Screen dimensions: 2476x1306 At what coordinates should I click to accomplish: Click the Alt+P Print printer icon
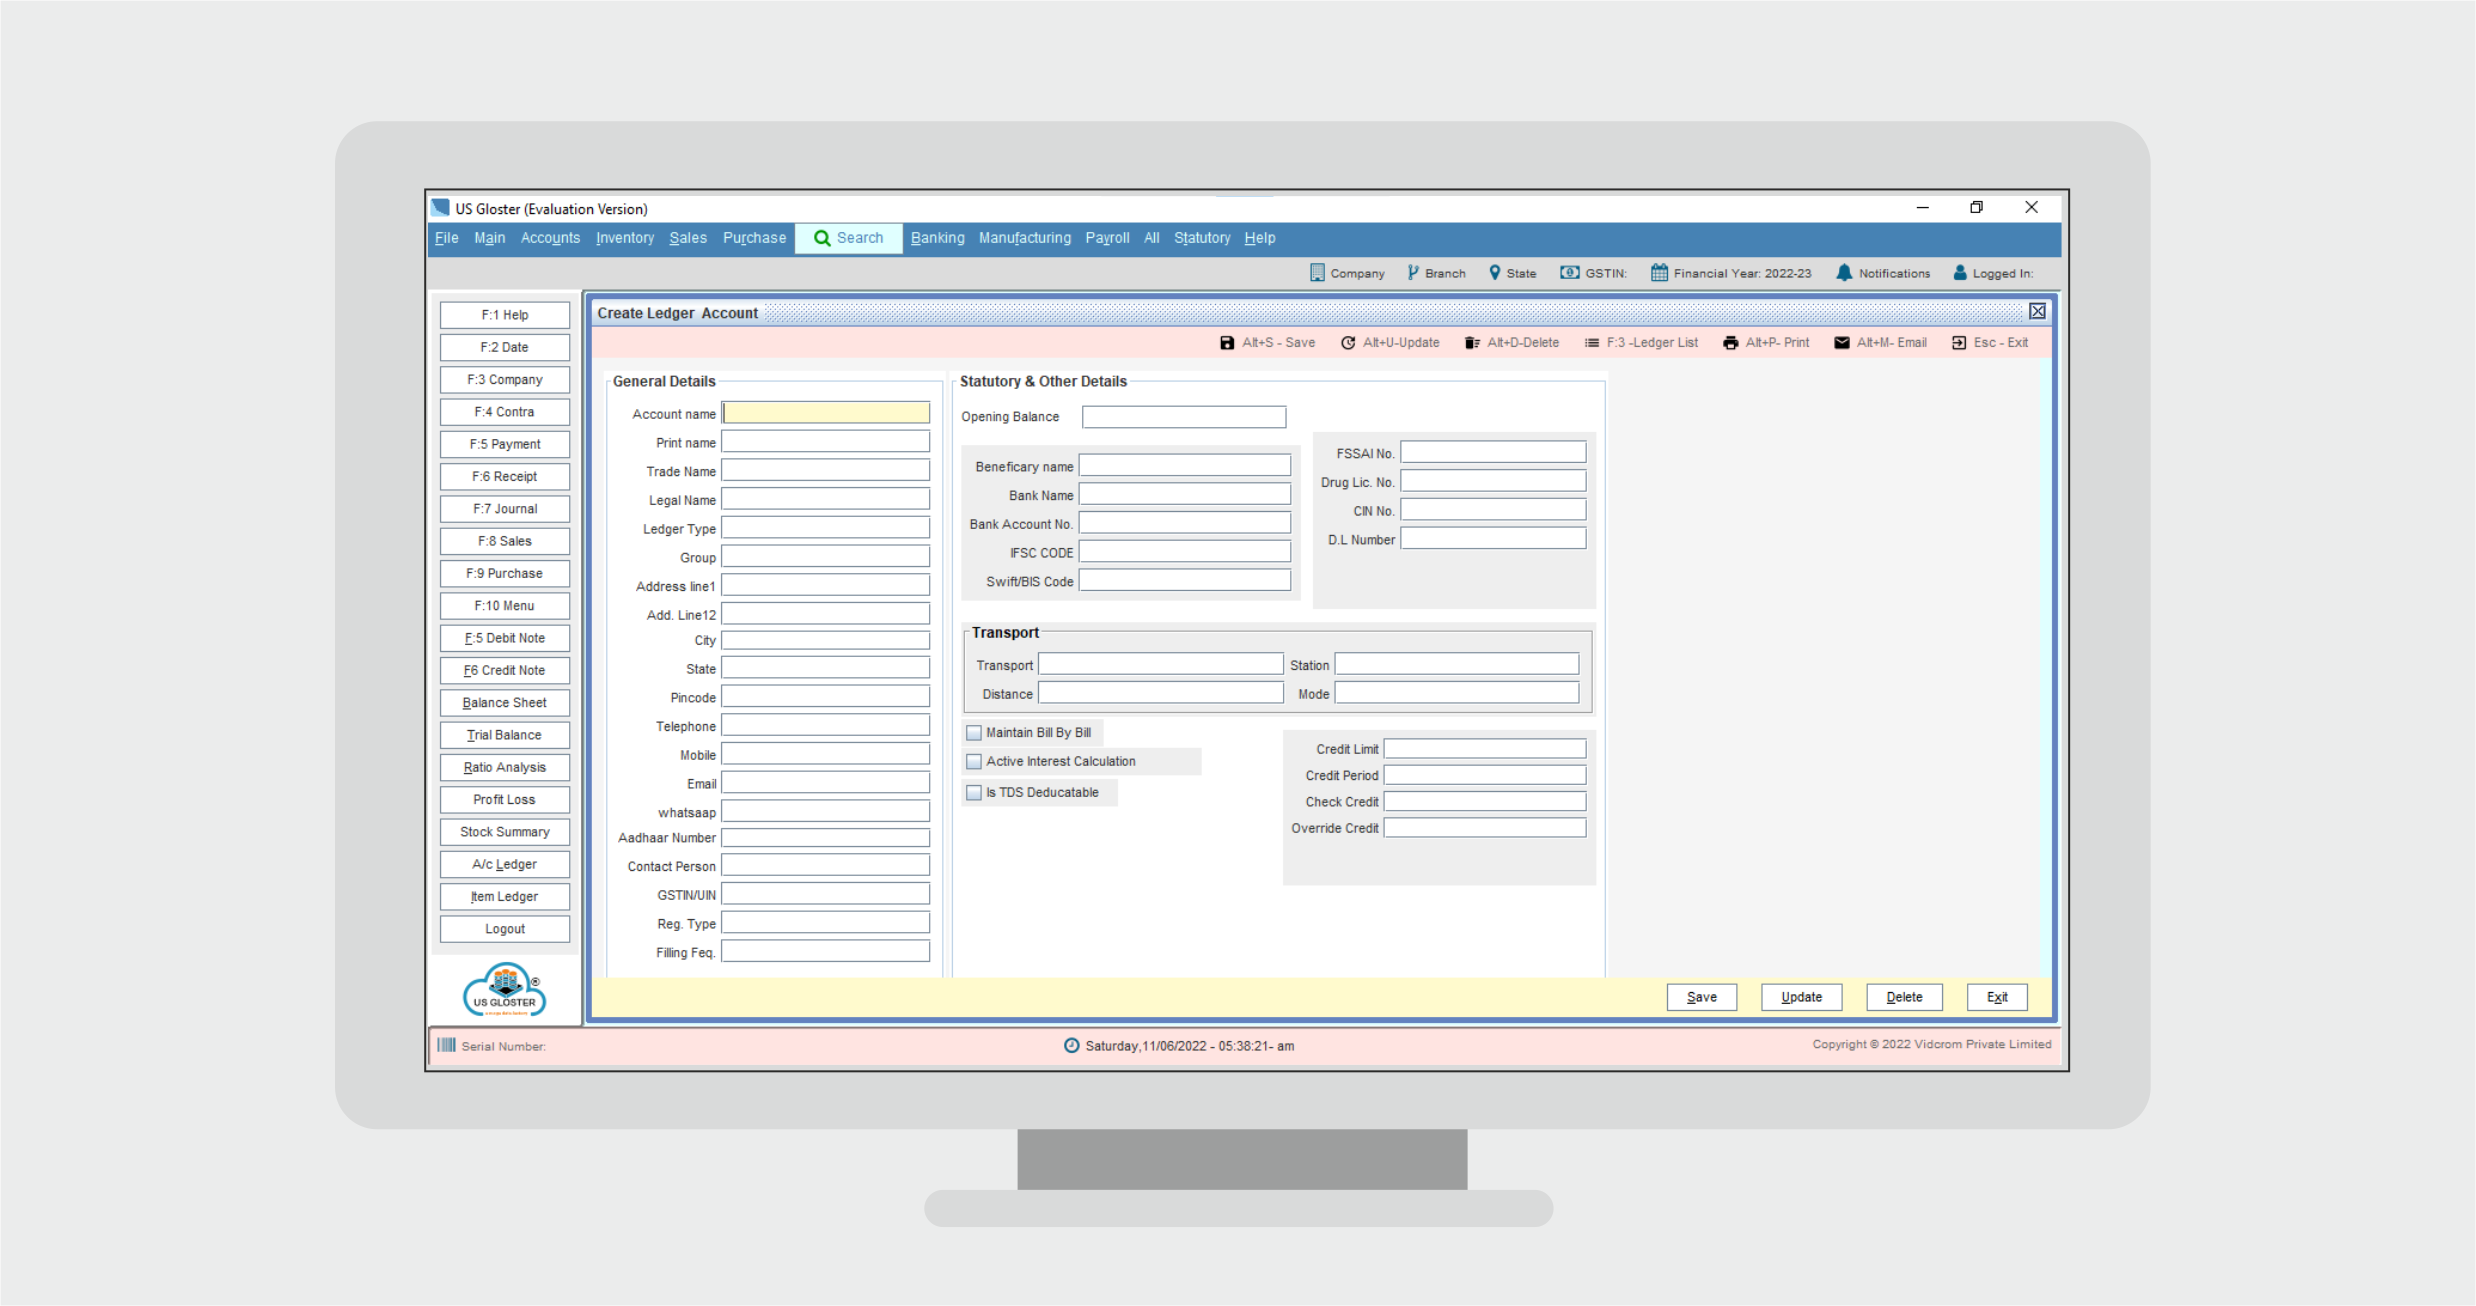[x=1730, y=343]
